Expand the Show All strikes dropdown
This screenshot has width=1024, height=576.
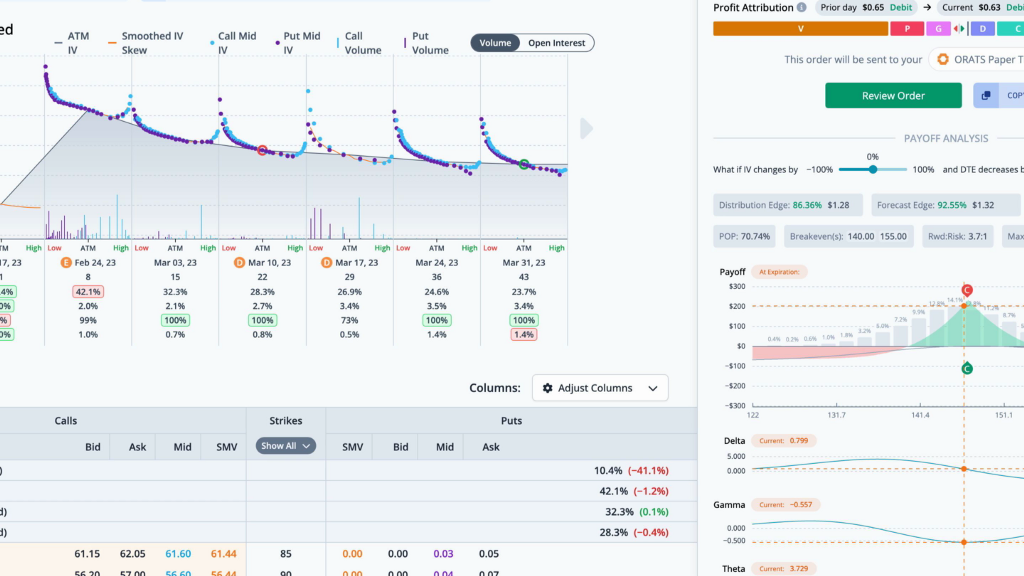click(x=285, y=446)
